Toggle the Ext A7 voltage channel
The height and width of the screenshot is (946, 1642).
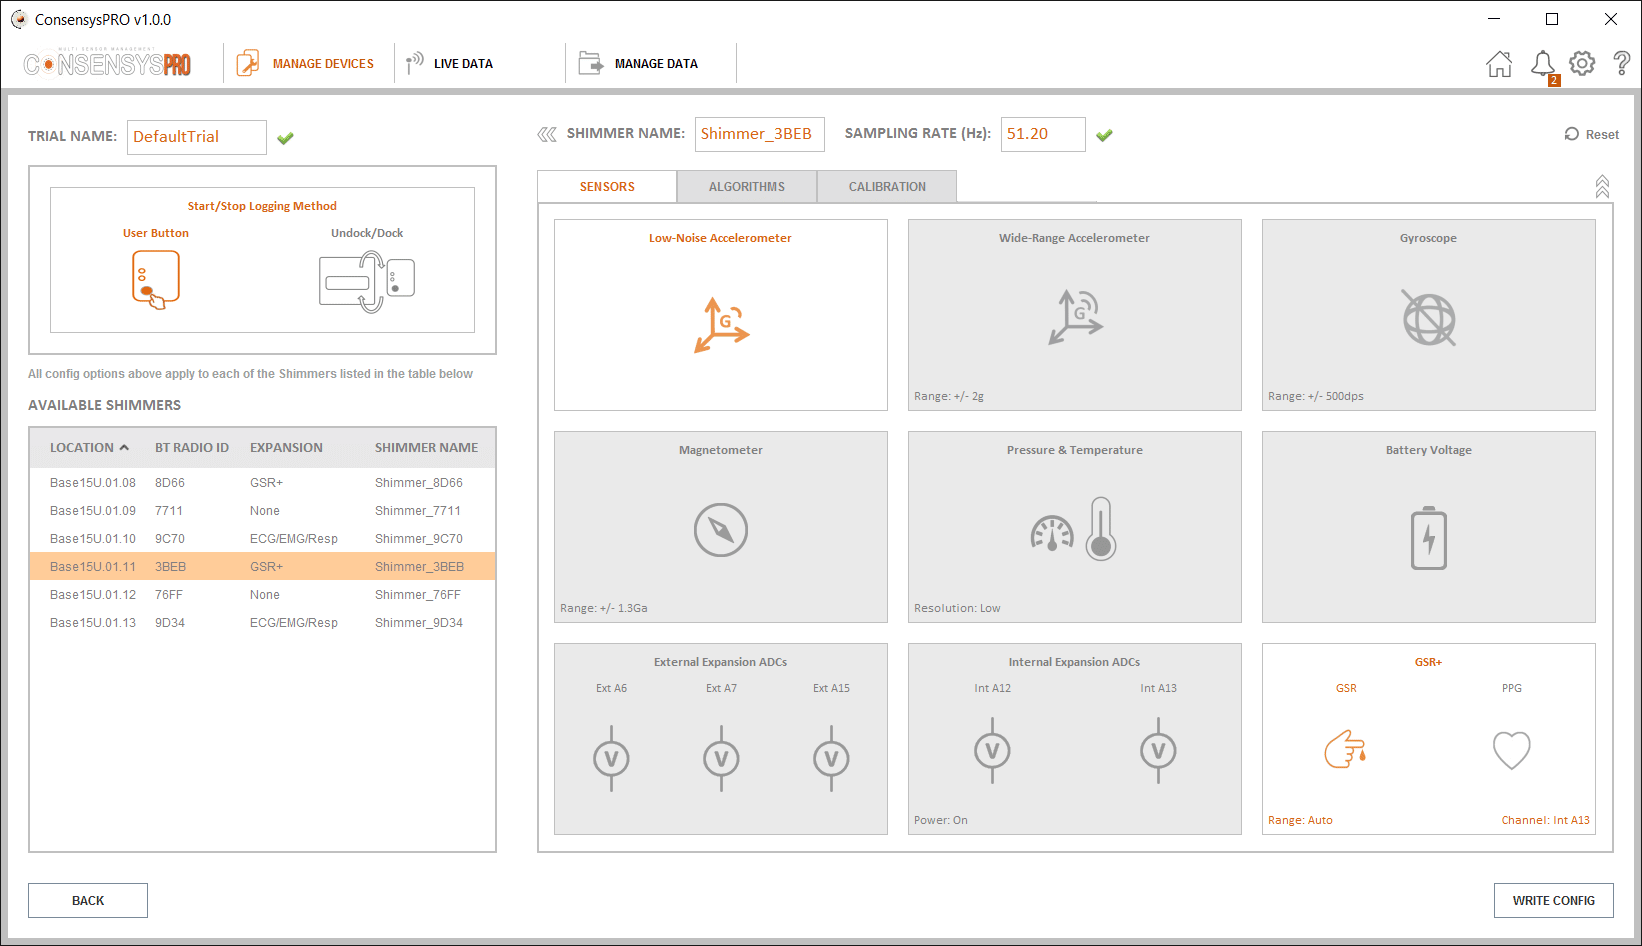[x=722, y=760]
